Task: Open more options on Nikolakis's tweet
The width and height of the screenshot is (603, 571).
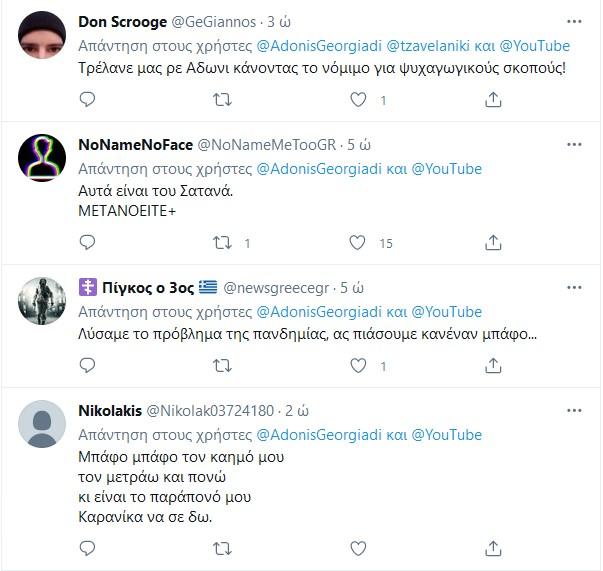Action: coord(574,410)
